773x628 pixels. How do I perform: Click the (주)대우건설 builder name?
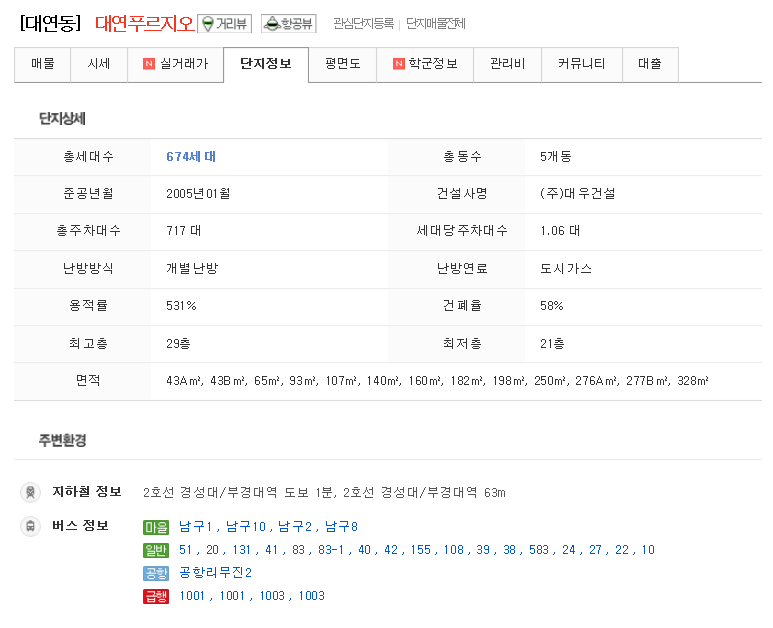pyautogui.click(x=577, y=194)
